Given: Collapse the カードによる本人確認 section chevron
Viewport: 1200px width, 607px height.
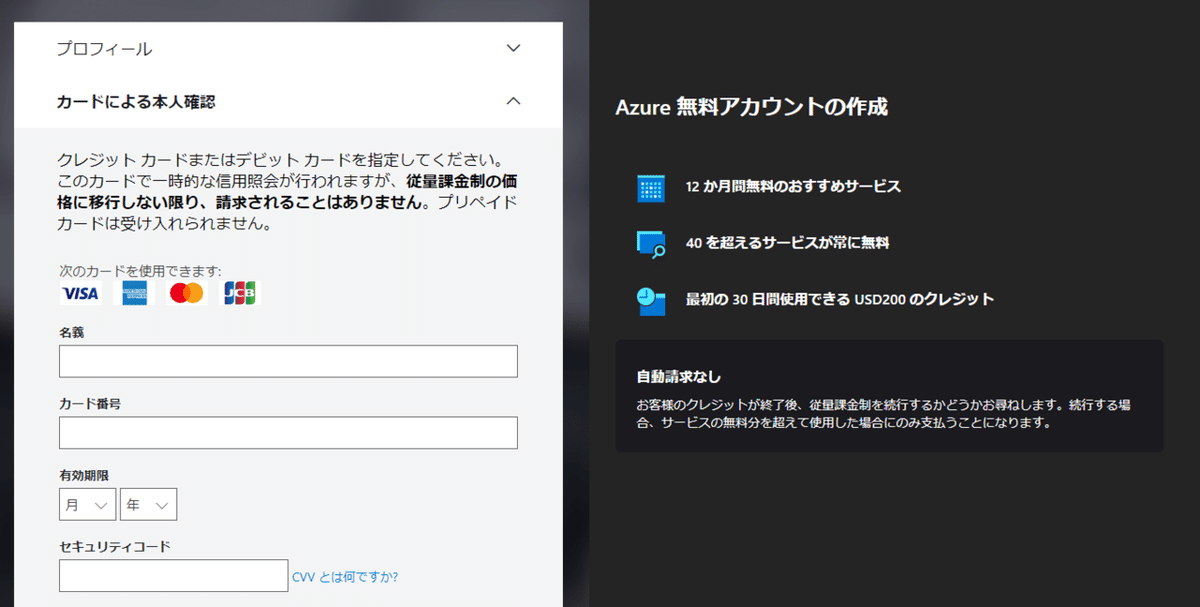Looking at the screenshot, I should (x=513, y=101).
